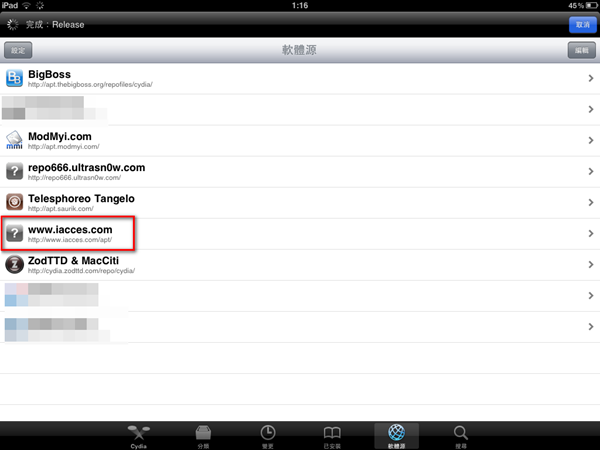Expand BigBoss source chevron
Screen dimensions: 600x450
pos(591,78)
